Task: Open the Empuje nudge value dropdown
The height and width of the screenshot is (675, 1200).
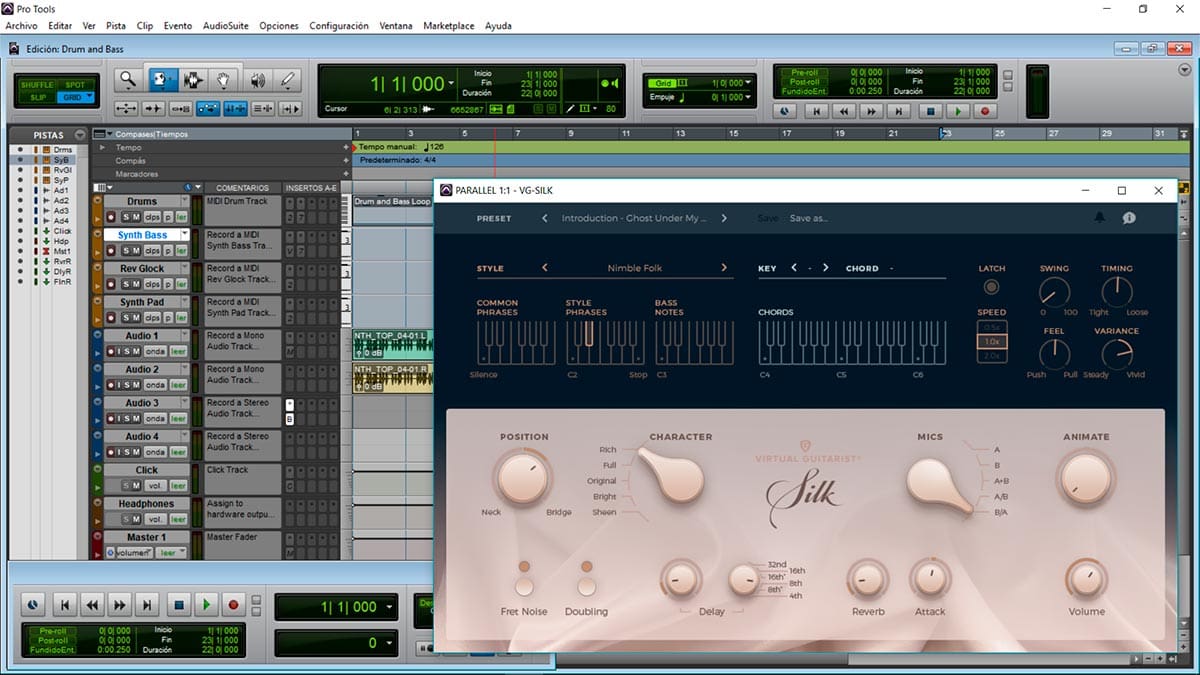Action: click(x=749, y=97)
